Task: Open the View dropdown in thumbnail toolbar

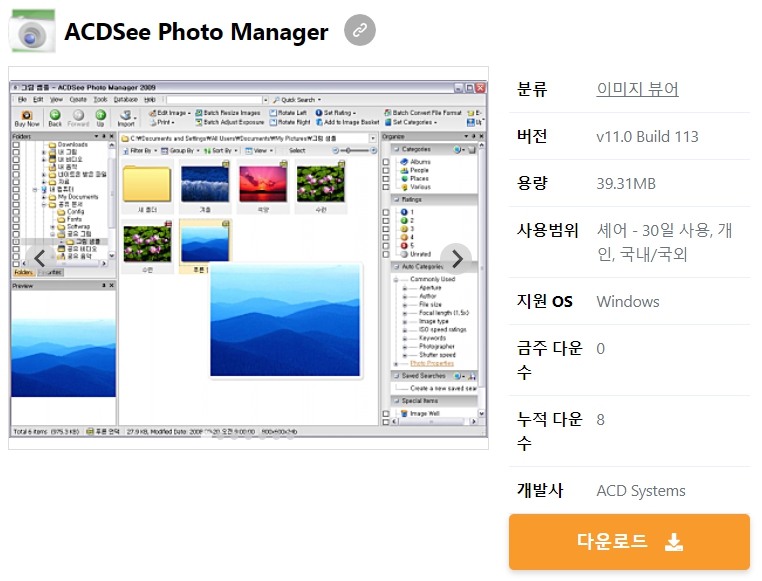Action: (x=259, y=151)
